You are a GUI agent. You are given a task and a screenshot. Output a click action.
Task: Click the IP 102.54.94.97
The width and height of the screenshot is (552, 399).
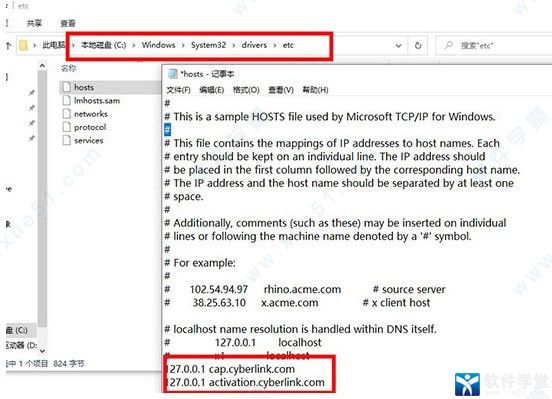pyautogui.click(x=219, y=289)
